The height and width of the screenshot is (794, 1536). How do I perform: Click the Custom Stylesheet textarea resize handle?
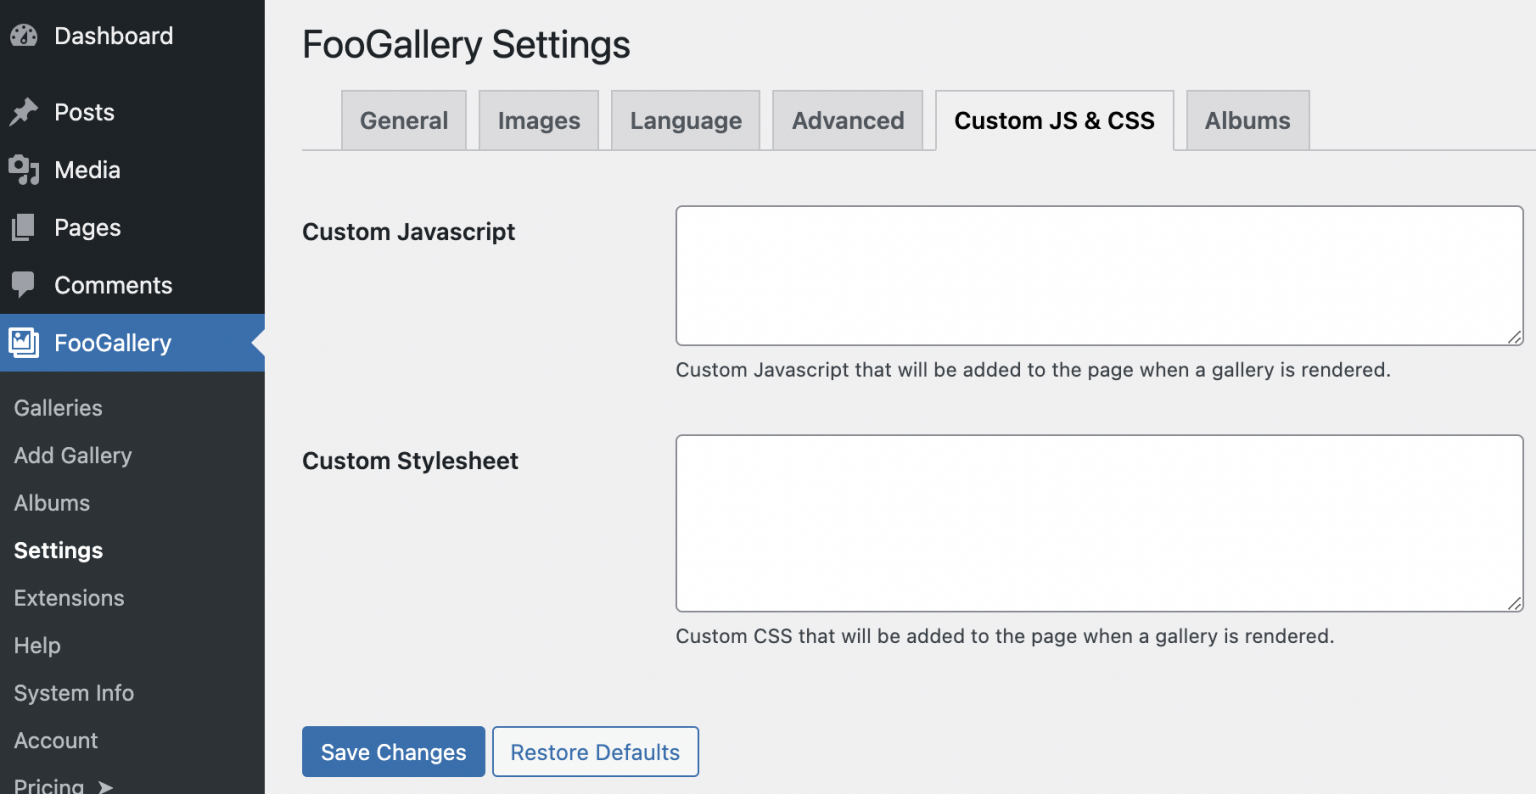1515,604
